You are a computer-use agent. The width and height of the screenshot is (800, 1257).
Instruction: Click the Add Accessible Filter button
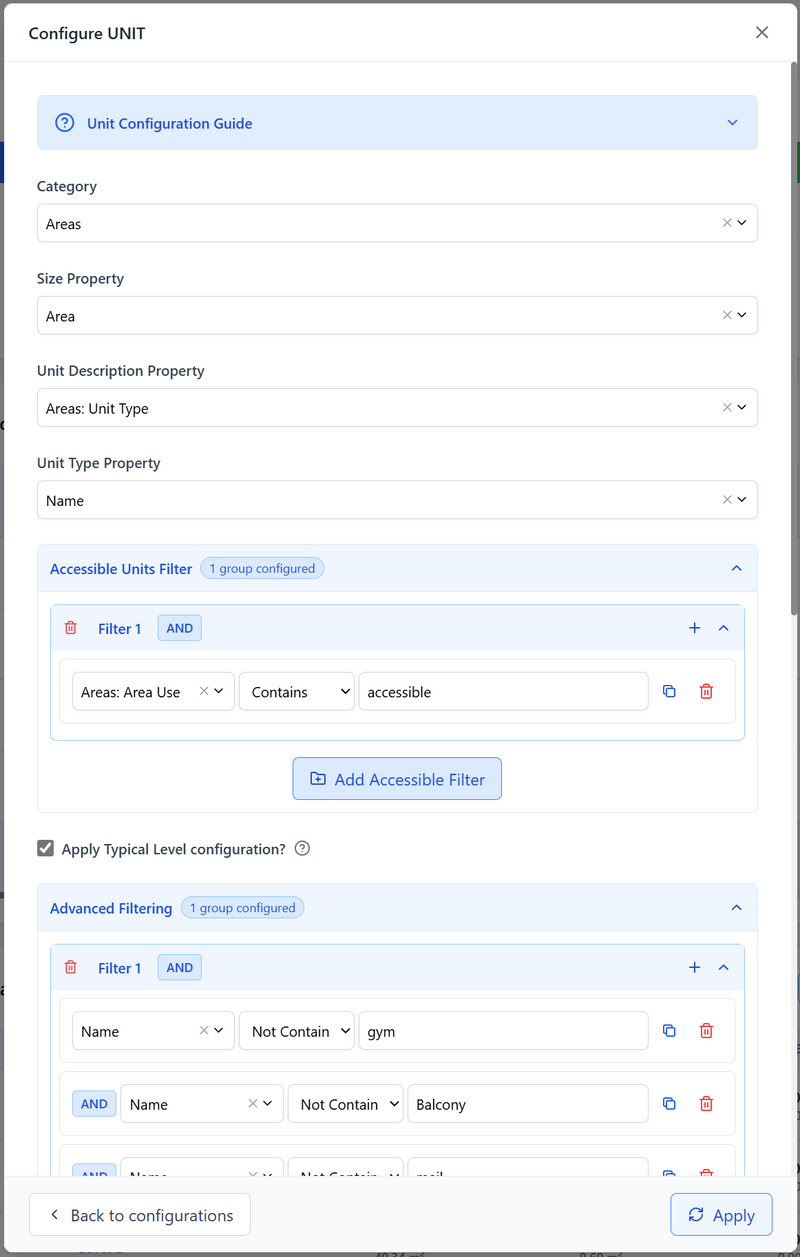pyautogui.click(x=397, y=779)
